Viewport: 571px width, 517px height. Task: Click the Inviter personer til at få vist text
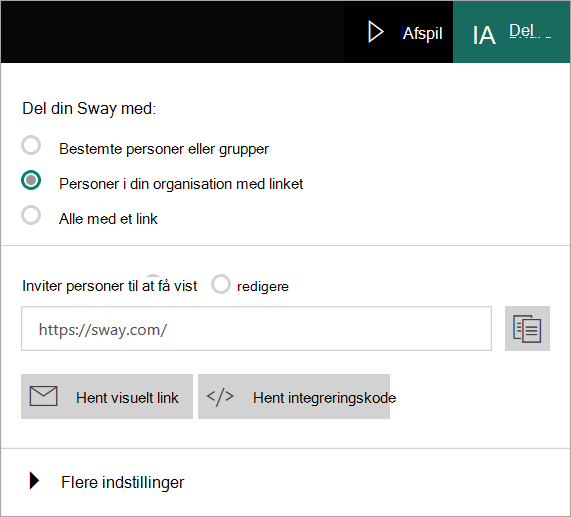[110, 286]
